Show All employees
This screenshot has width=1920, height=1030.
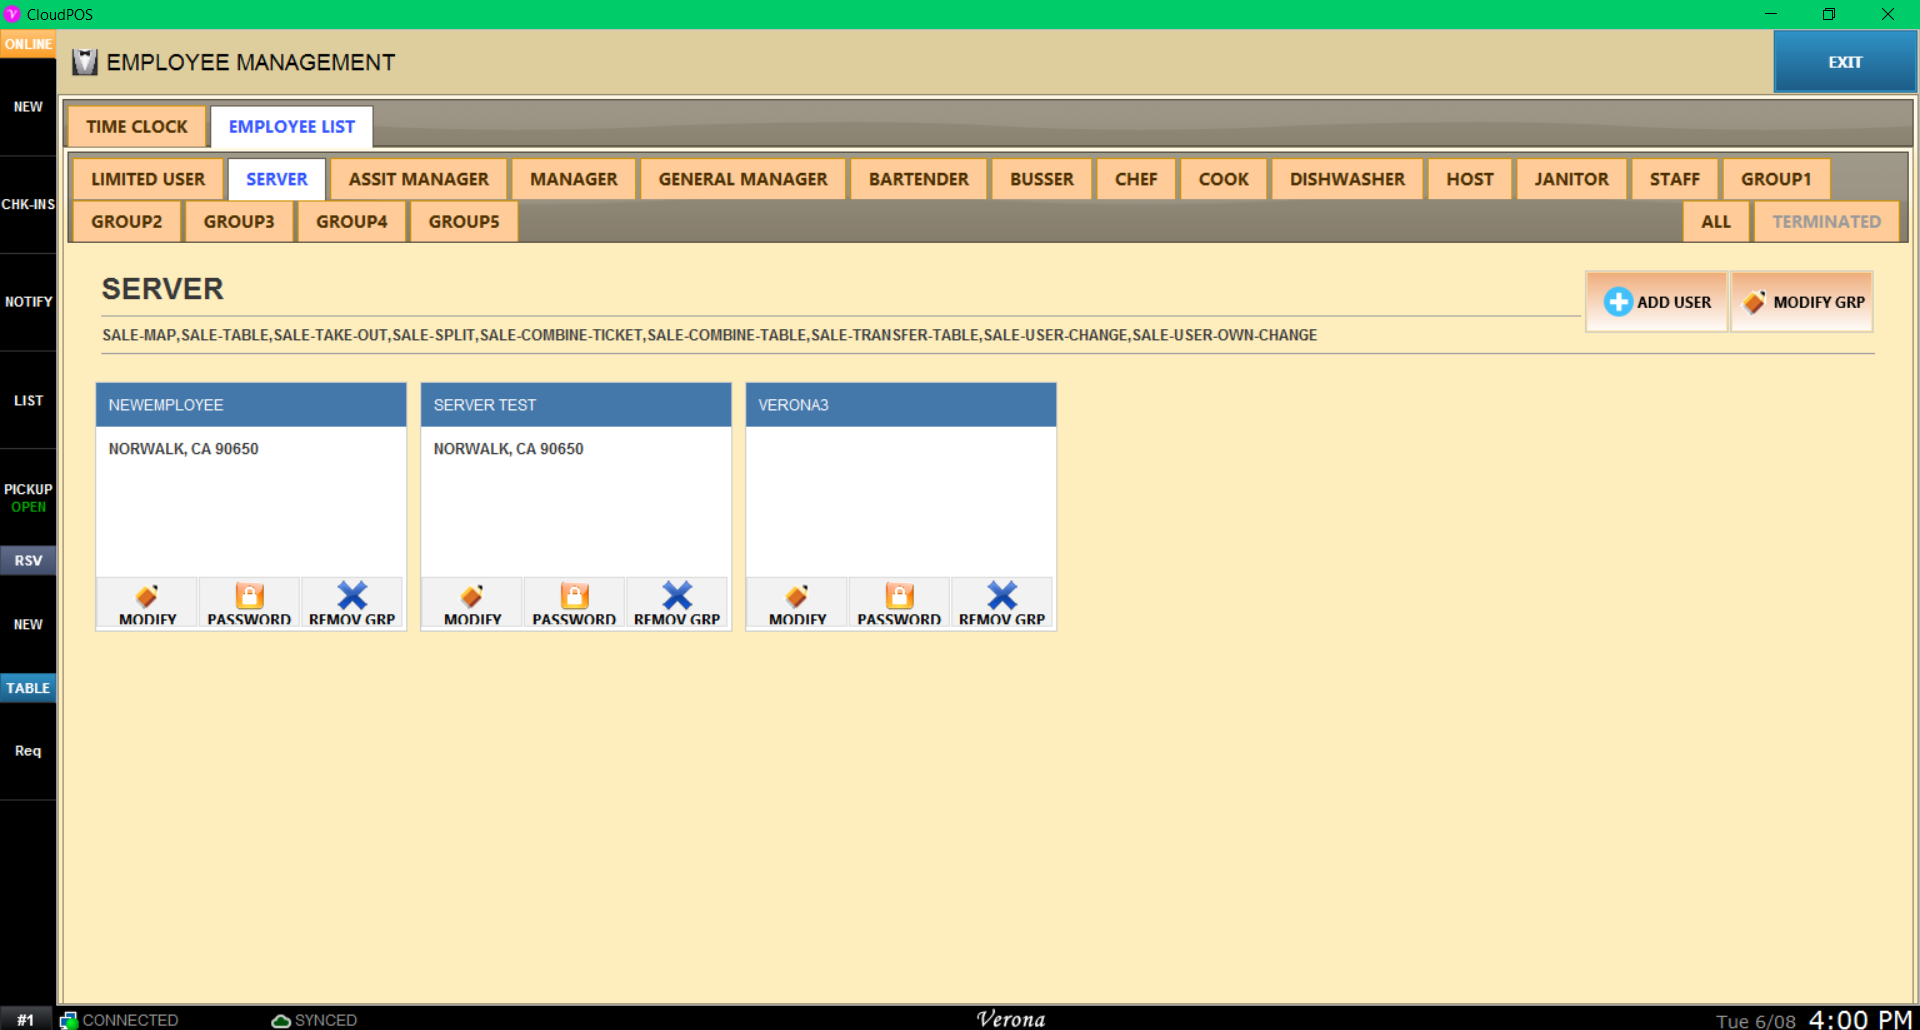(1715, 222)
